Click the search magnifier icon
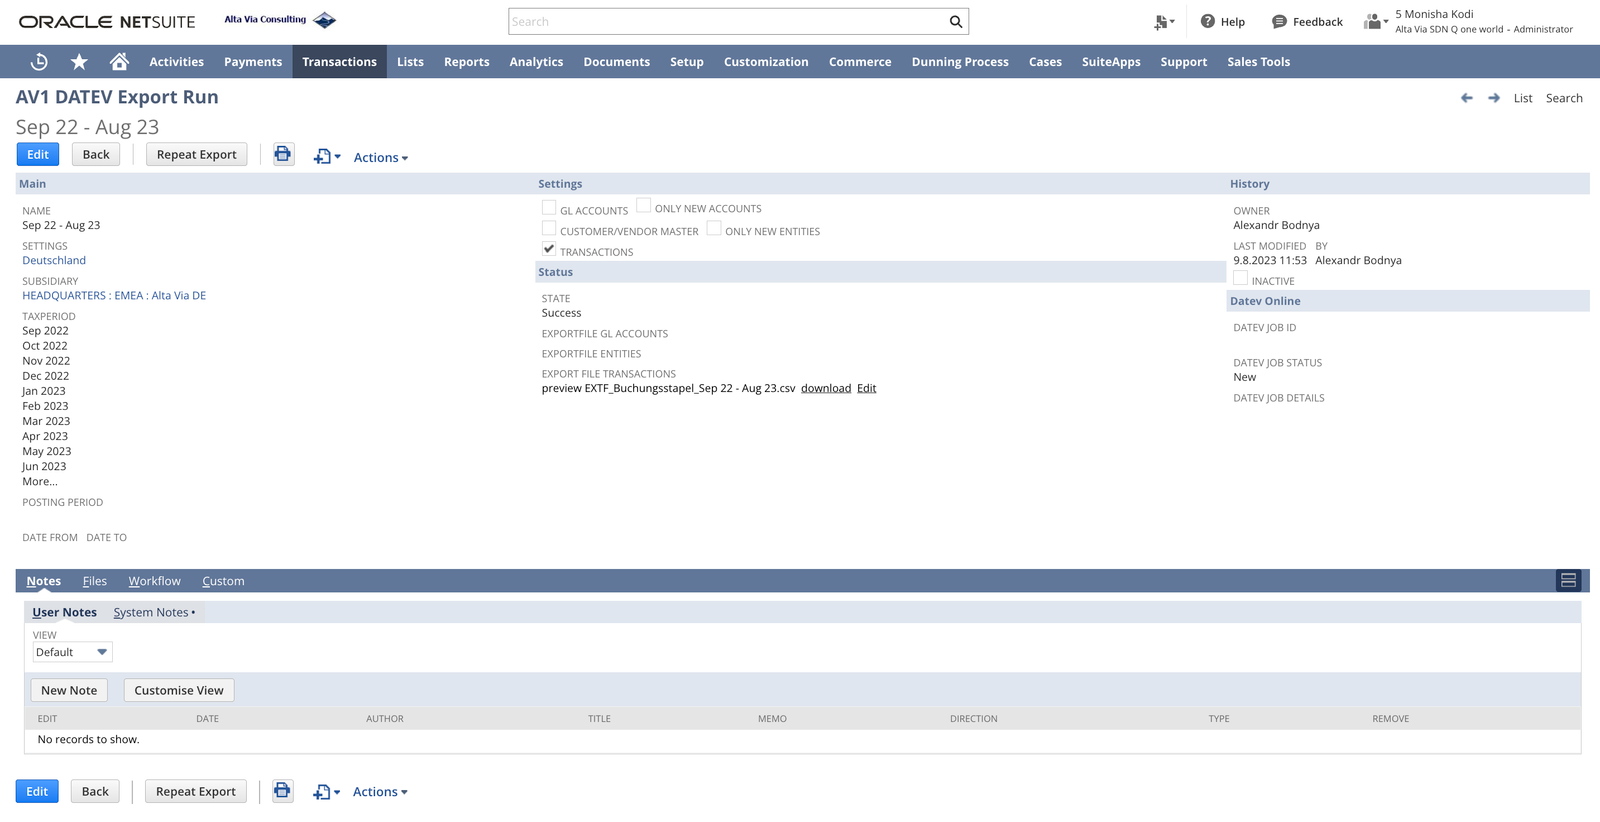This screenshot has height=822, width=1600. coord(956,22)
